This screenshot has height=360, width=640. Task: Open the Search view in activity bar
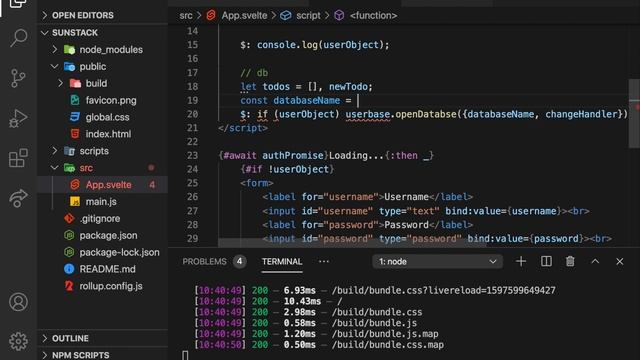tap(18, 38)
